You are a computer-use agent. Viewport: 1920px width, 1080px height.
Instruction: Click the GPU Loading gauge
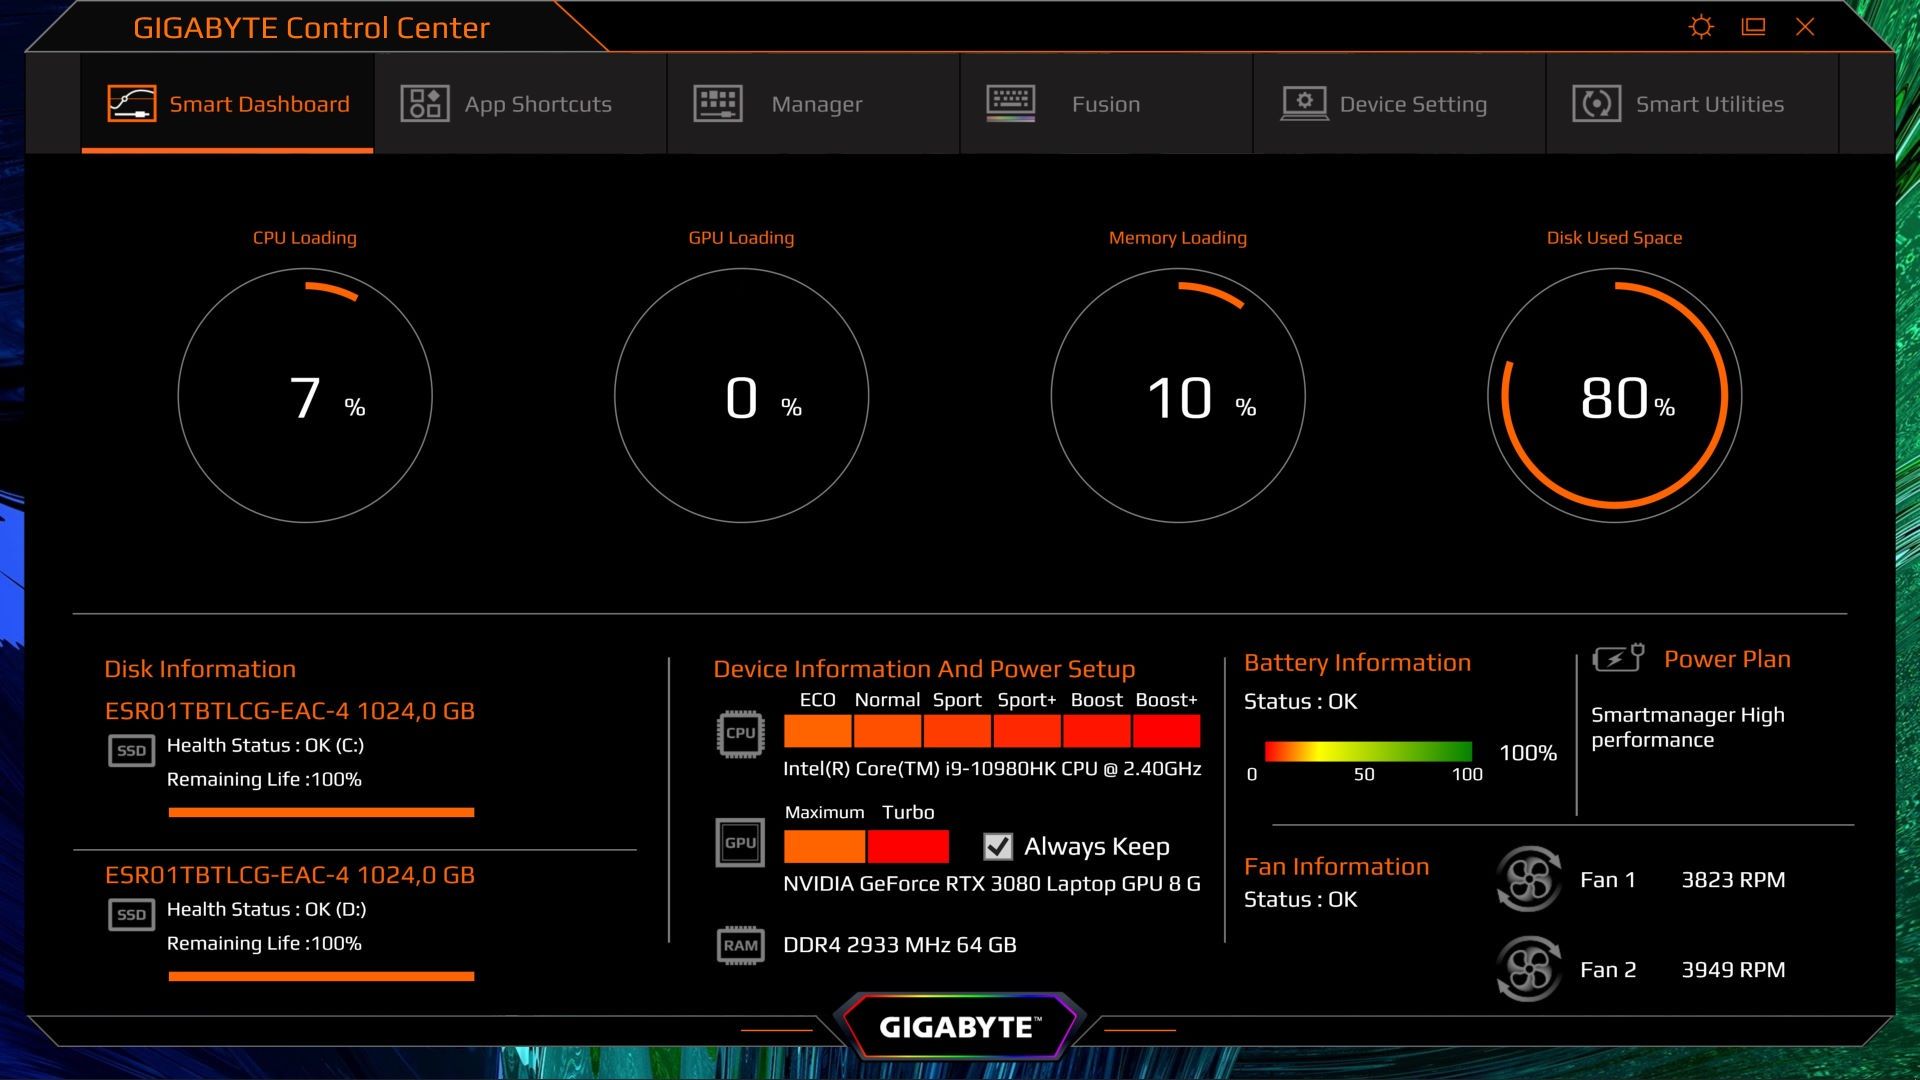pyautogui.click(x=741, y=396)
